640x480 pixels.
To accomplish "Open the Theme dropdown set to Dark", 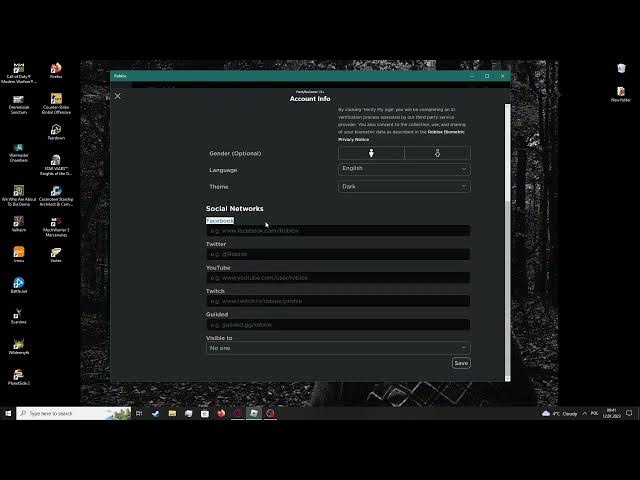I will (x=404, y=187).
